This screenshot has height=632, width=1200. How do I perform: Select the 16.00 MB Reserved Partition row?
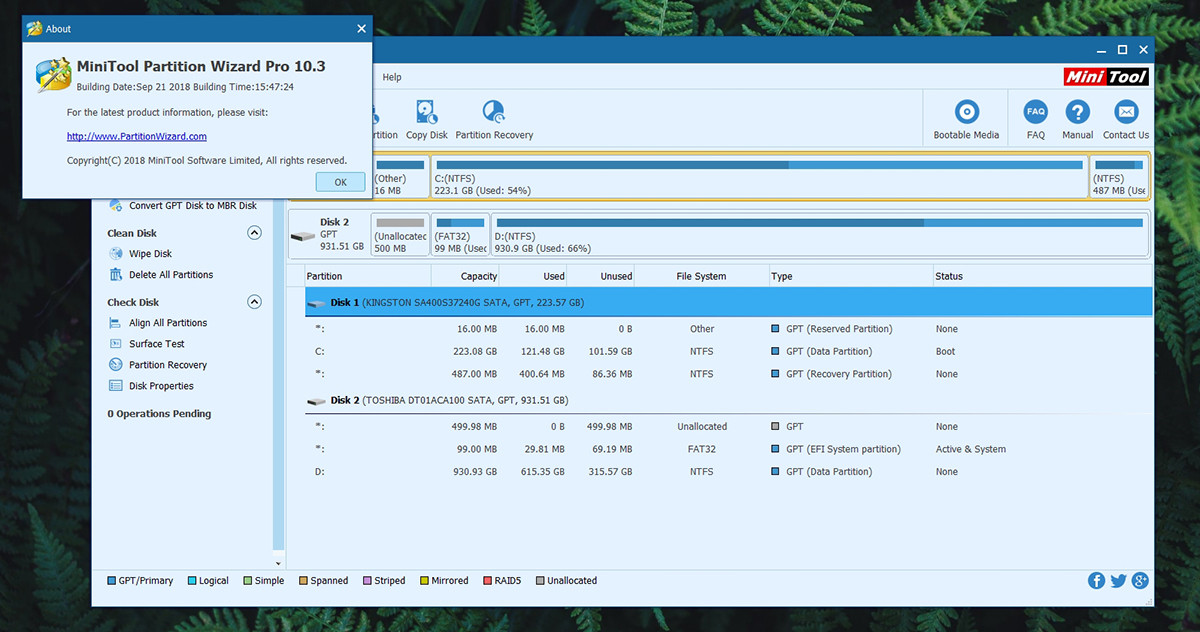(729, 329)
